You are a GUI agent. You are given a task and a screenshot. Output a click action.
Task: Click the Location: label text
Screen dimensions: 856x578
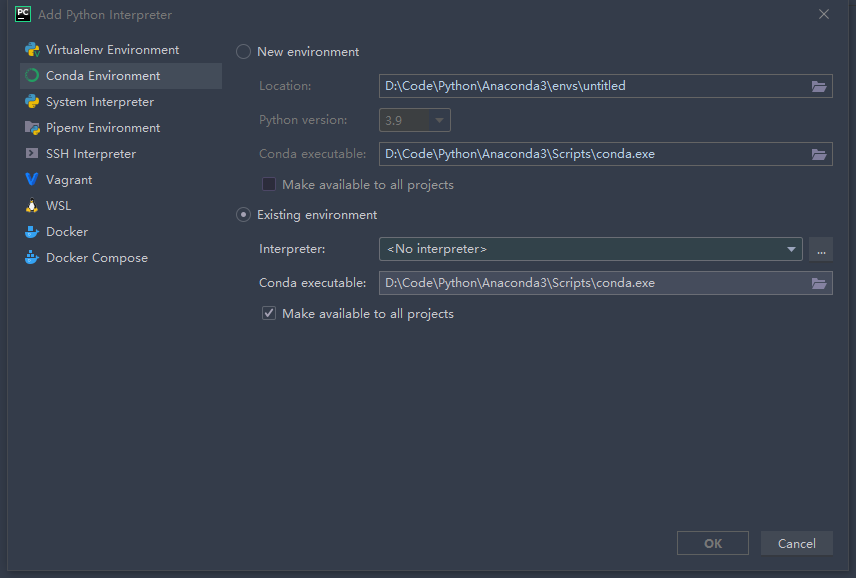(x=285, y=86)
